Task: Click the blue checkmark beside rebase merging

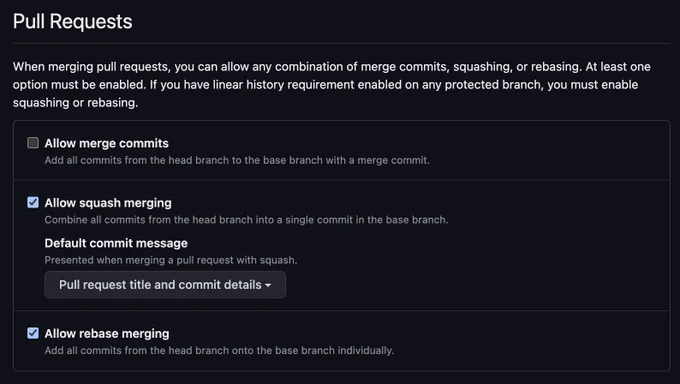Action: tap(33, 333)
